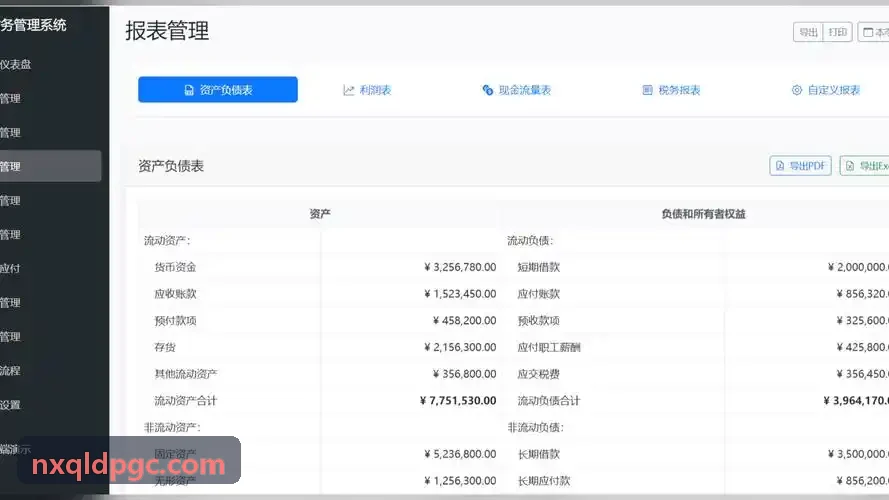Click the value ¥ 3,256,780.00
This screenshot has width=889, height=500.
tap(460, 267)
